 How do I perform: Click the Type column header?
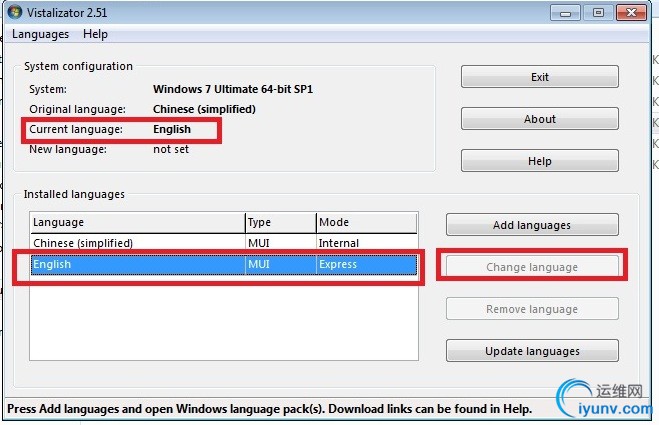tap(280, 222)
